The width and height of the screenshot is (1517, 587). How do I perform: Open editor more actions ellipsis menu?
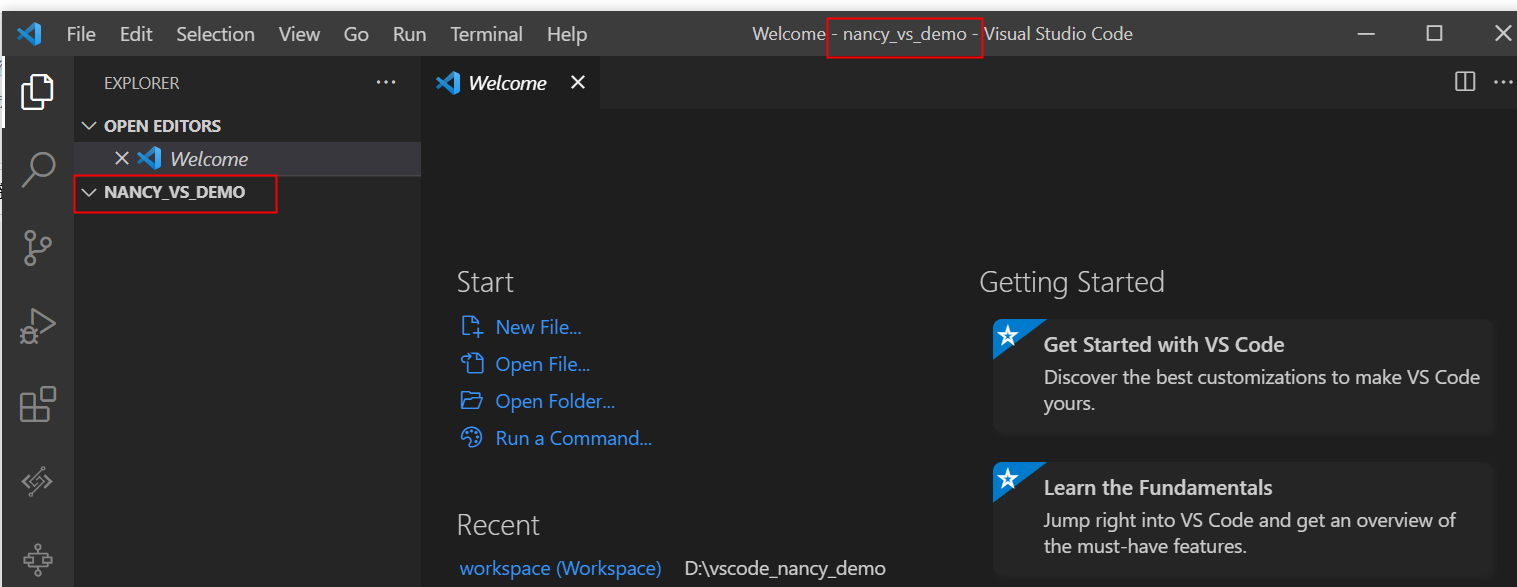click(x=1503, y=82)
